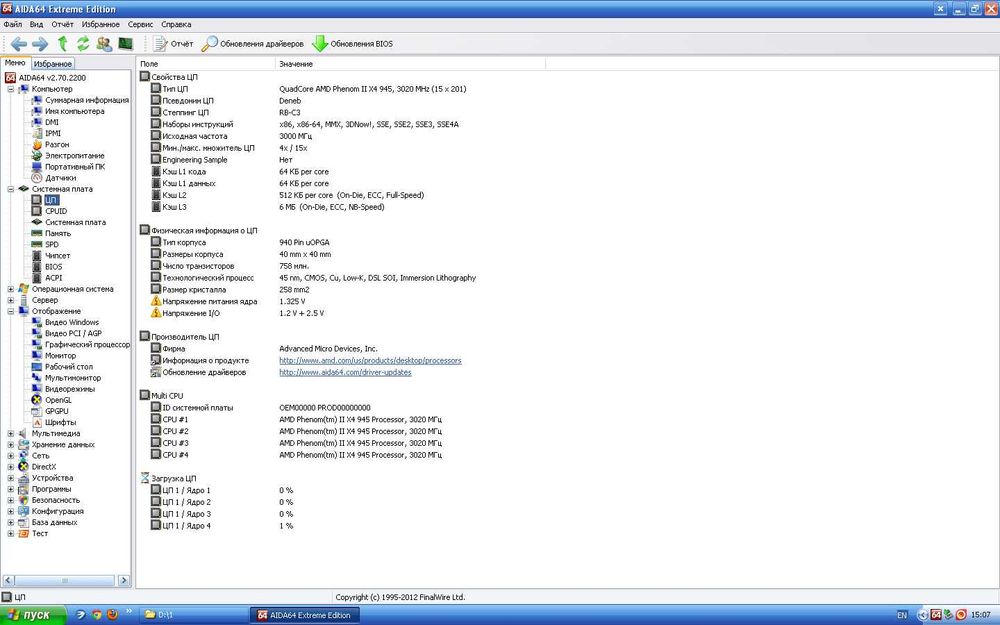The image size is (1000, 625).
Task: Click Обновления BIOS toolbar button
Action: pyautogui.click(x=353, y=44)
